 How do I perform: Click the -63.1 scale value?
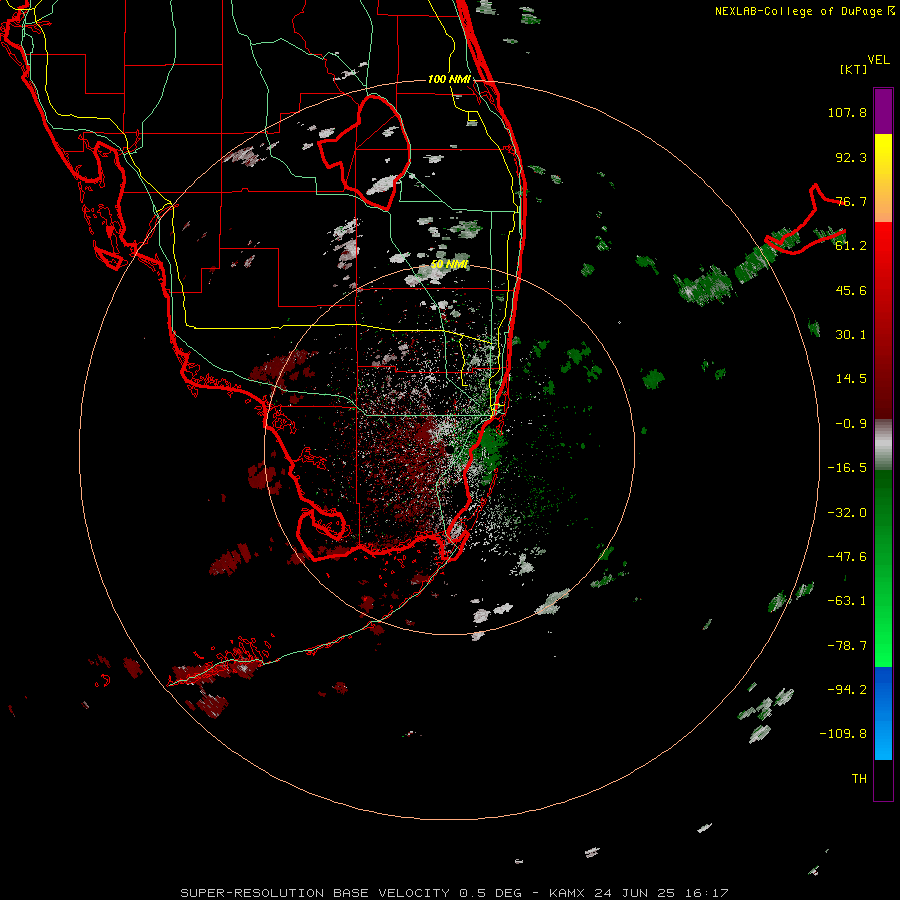(x=847, y=601)
